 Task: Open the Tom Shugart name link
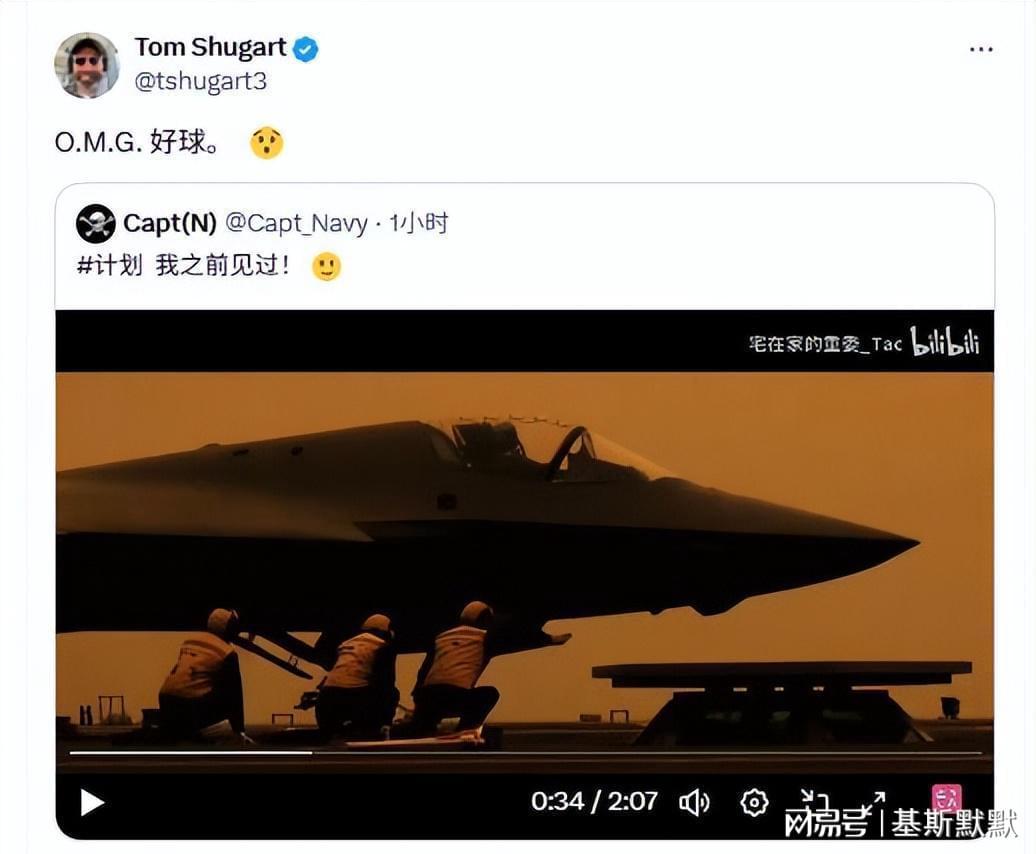[x=211, y=48]
